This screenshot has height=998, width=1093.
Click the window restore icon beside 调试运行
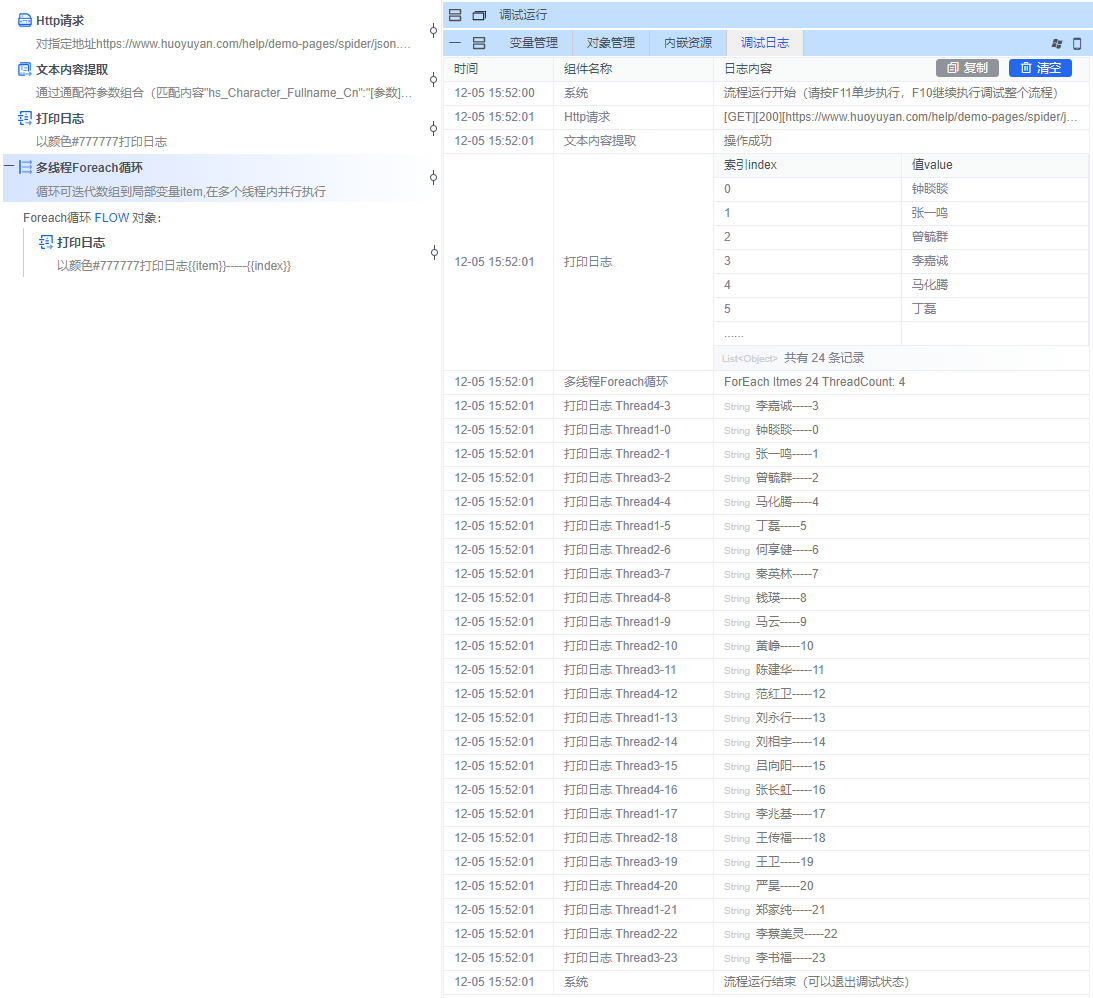point(479,15)
